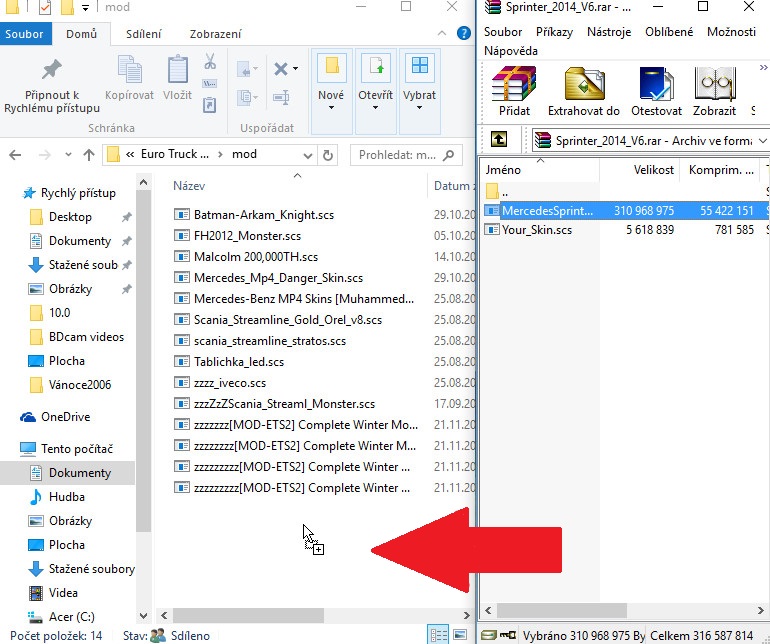The width and height of the screenshot is (770, 644).
Task: Switch to large icons view in status bar
Action: coord(461,635)
